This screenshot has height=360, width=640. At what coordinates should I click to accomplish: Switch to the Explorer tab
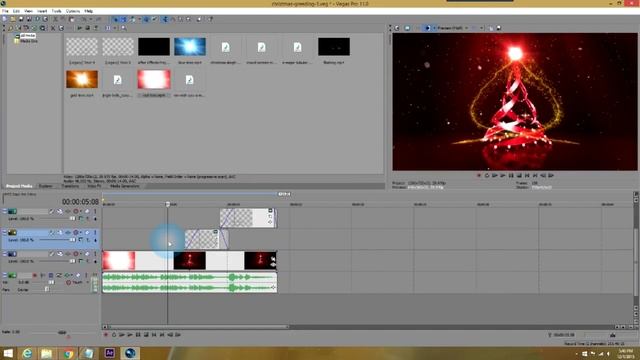point(45,186)
